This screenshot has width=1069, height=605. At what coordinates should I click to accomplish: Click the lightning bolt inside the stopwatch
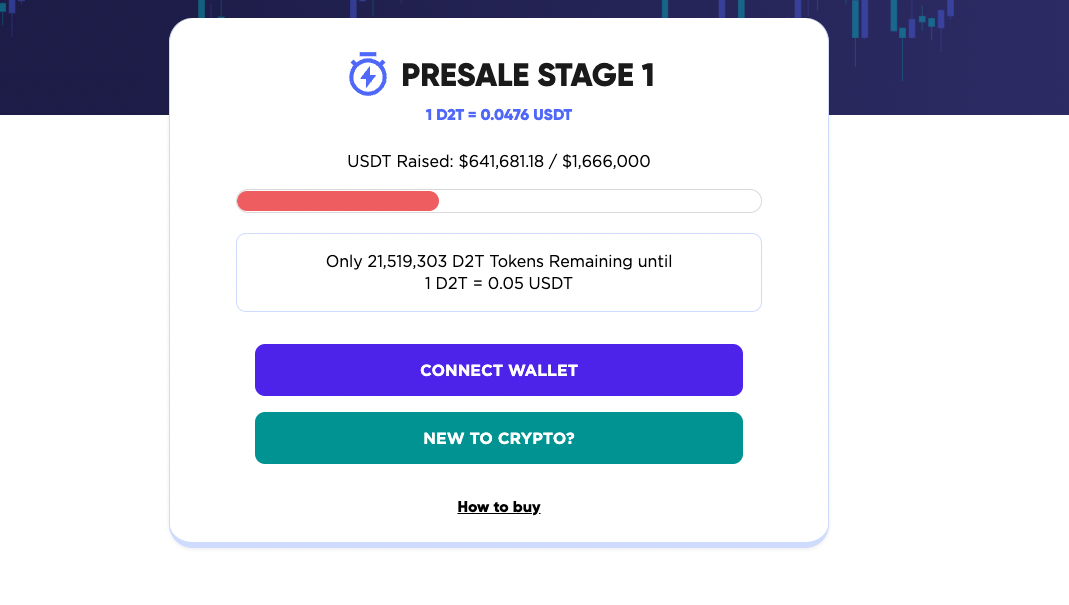(x=367, y=76)
